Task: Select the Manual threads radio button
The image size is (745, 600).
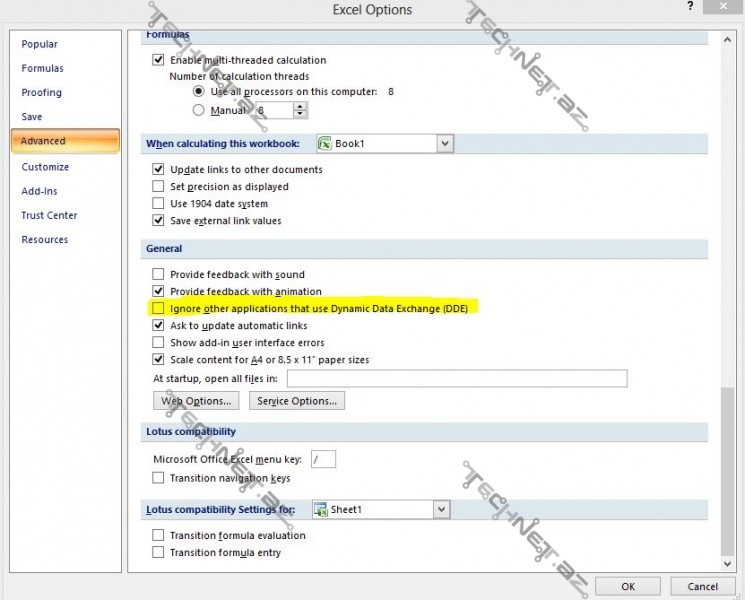Action: pyautogui.click(x=199, y=110)
